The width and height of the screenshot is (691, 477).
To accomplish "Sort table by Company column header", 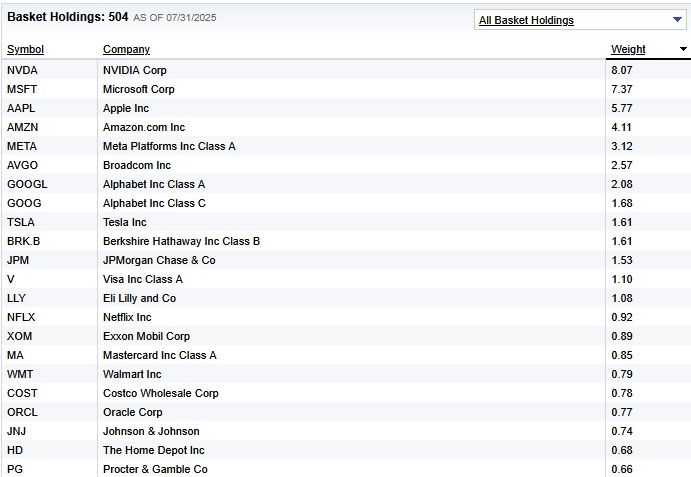I will (x=126, y=49).
